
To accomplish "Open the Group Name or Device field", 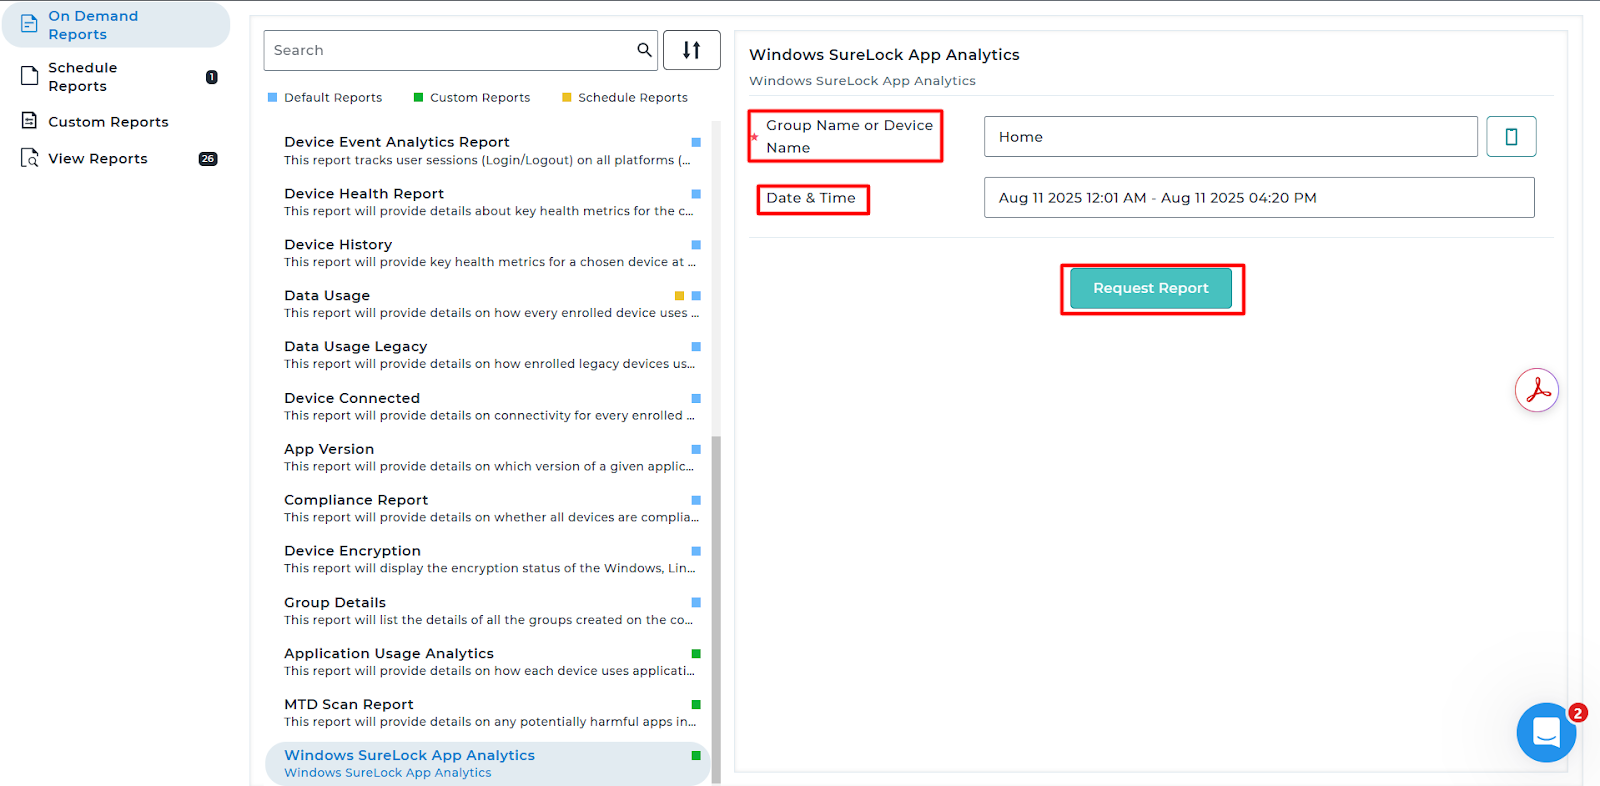I will pos(1230,137).
